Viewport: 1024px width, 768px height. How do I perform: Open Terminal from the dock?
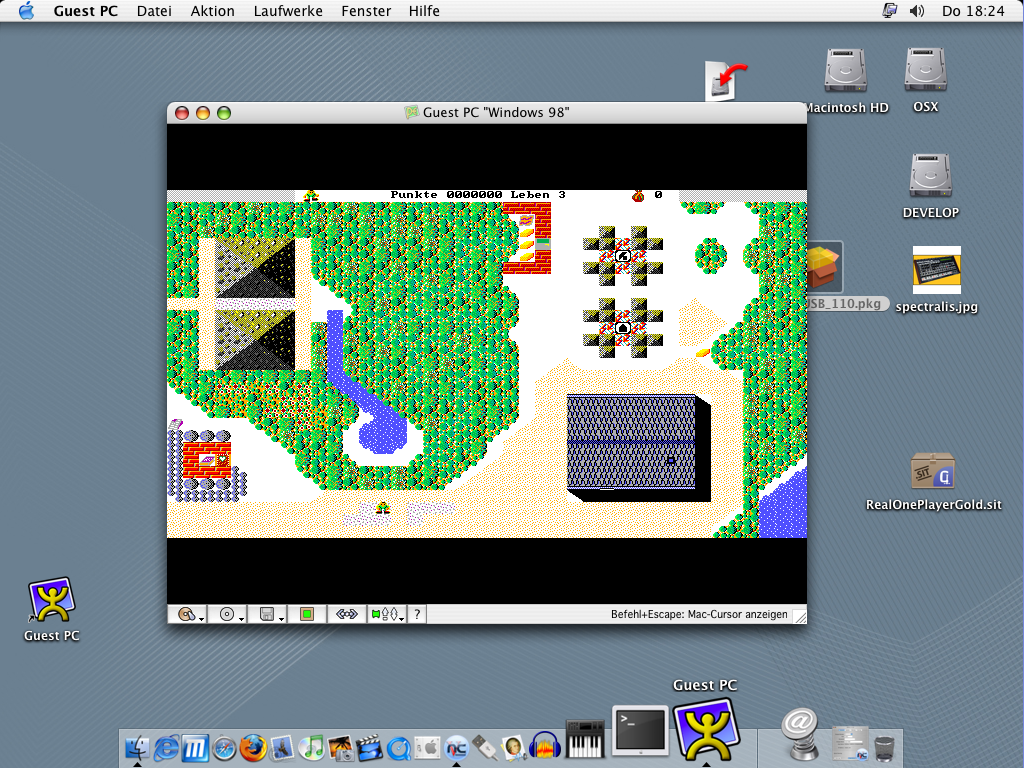click(x=640, y=731)
